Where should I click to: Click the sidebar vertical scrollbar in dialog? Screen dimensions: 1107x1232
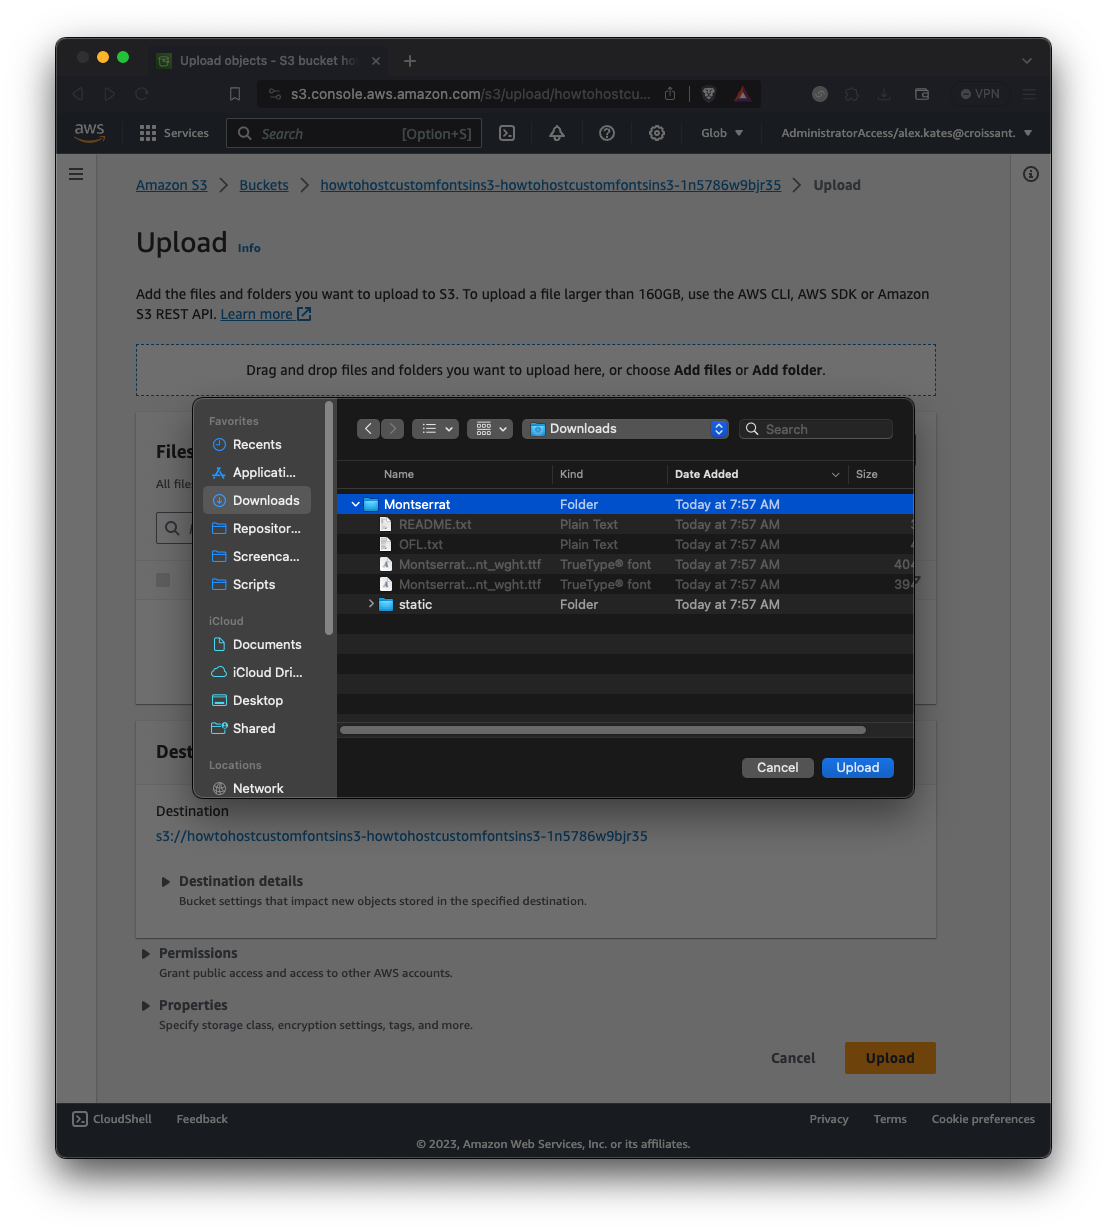(329, 518)
